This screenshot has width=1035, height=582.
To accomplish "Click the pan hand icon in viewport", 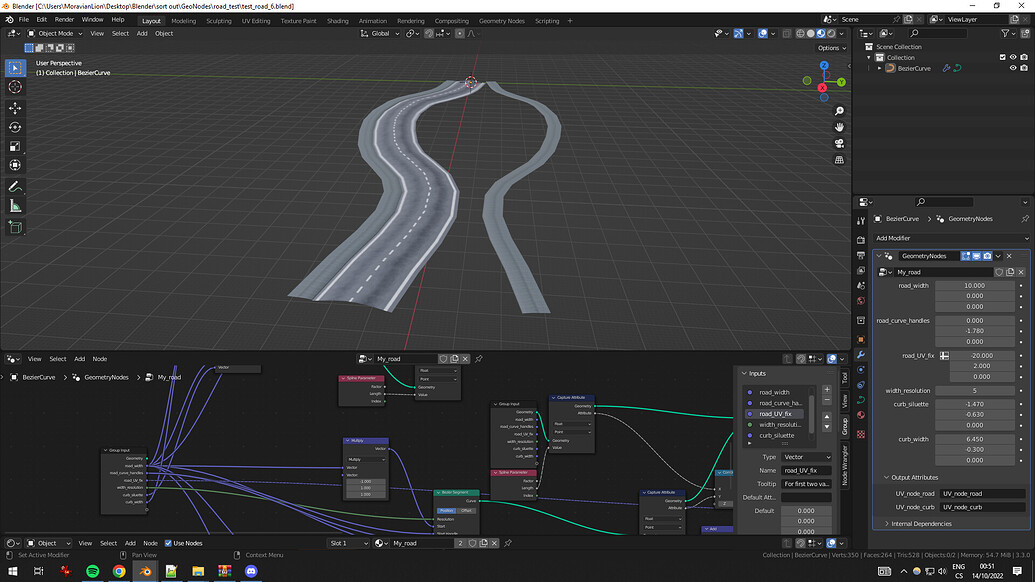I will (x=839, y=127).
